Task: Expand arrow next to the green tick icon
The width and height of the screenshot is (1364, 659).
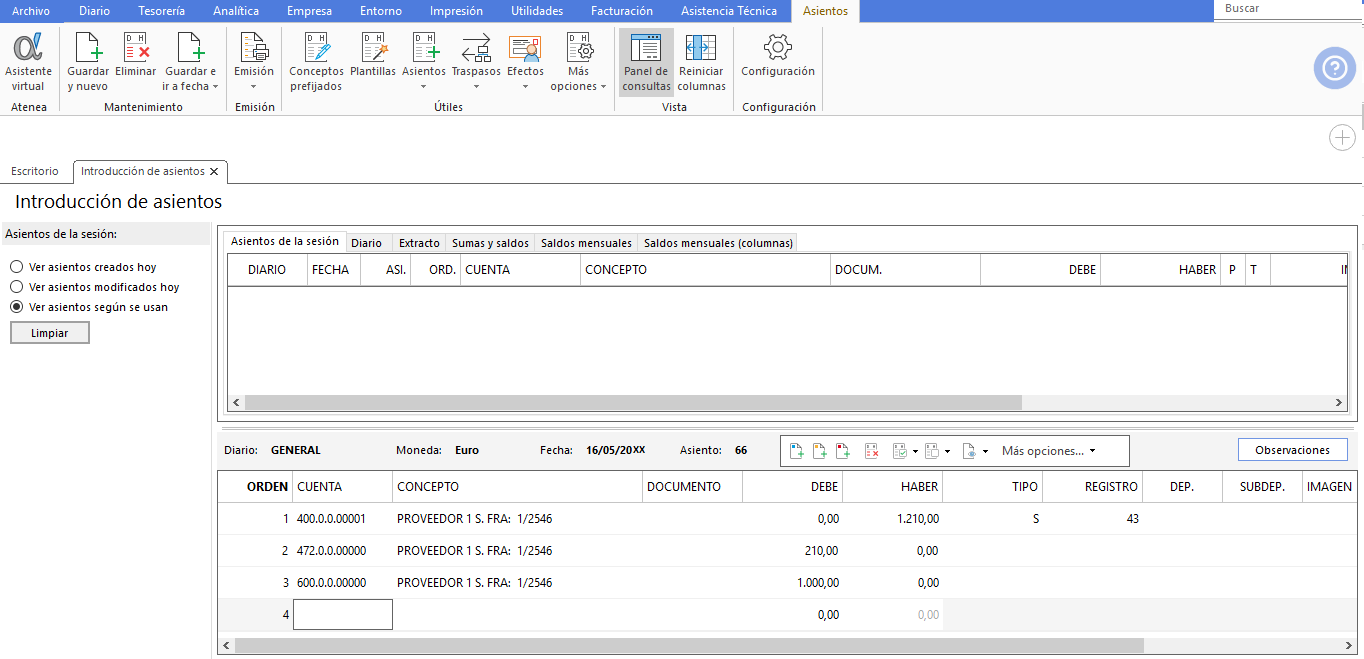Action: tap(915, 452)
